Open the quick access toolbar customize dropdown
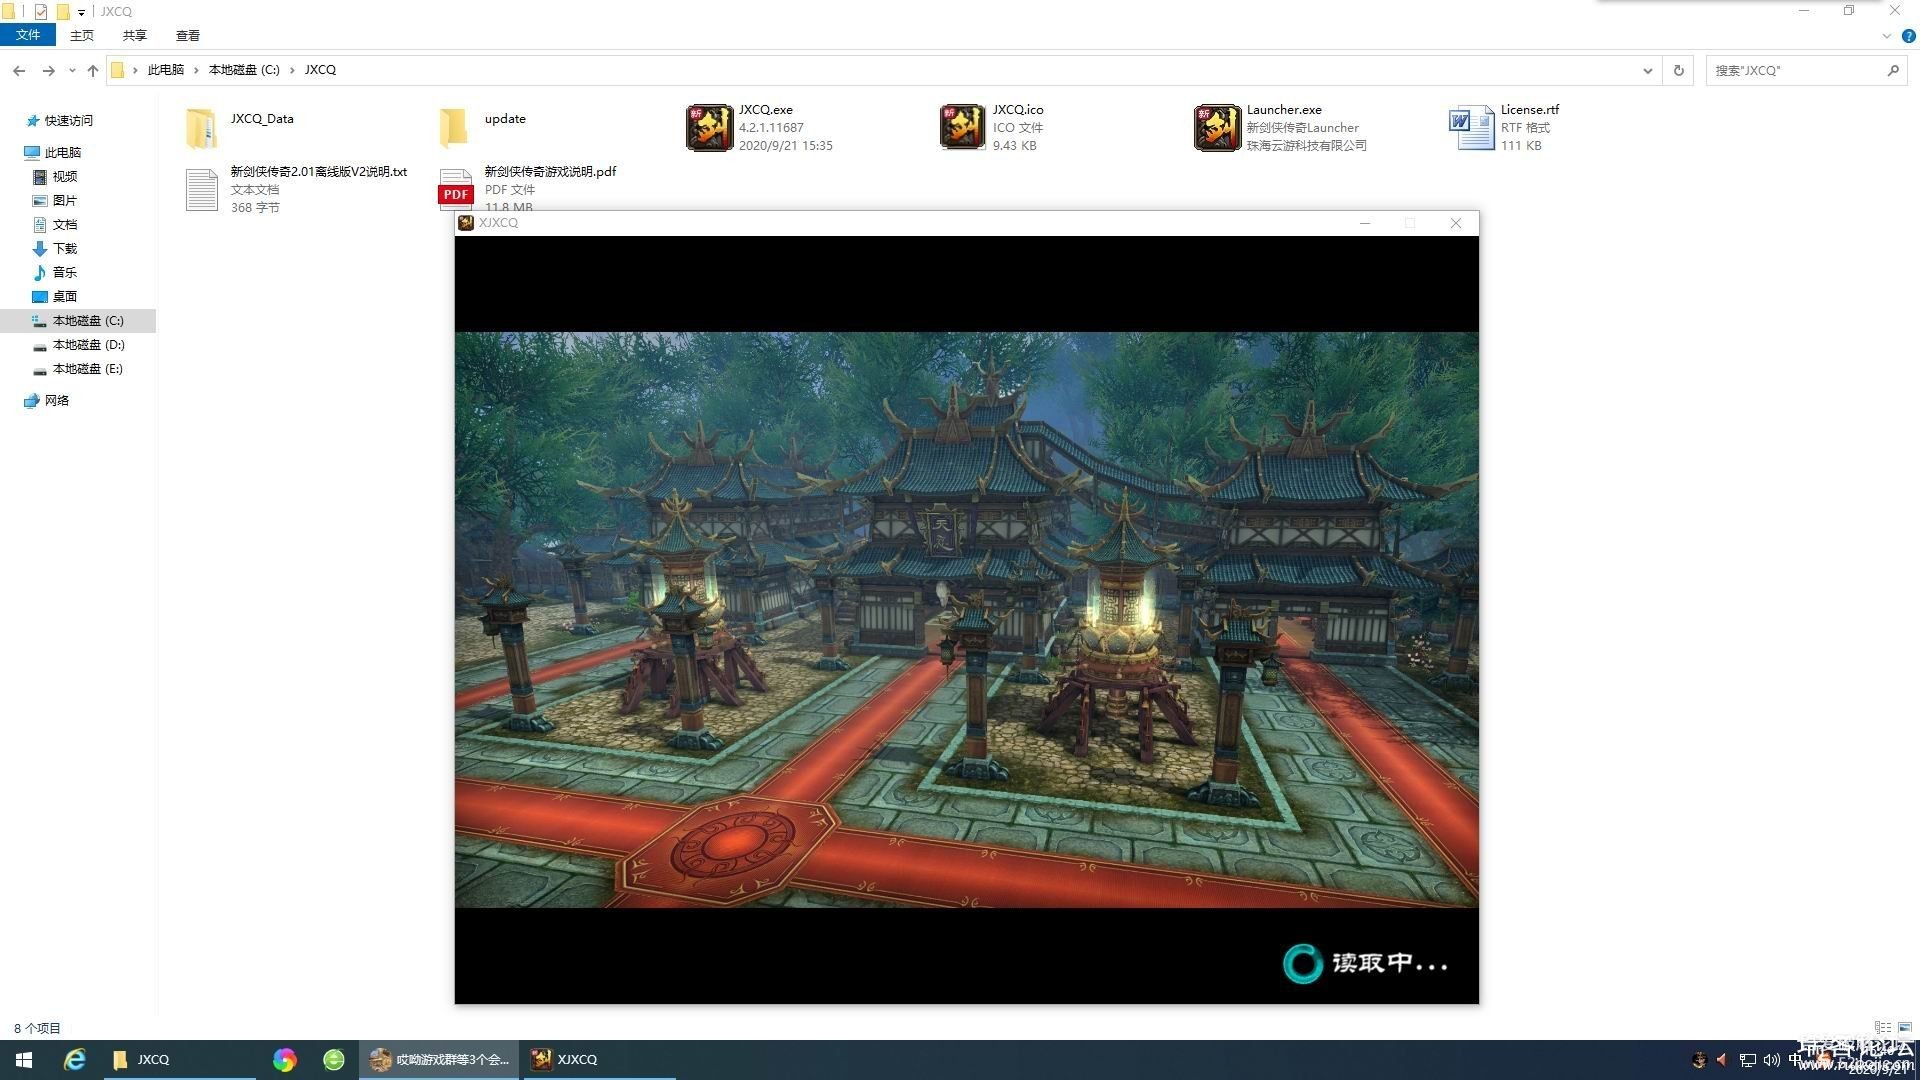Image resolution: width=1920 pixels, height=1080 pixels. 81,12
